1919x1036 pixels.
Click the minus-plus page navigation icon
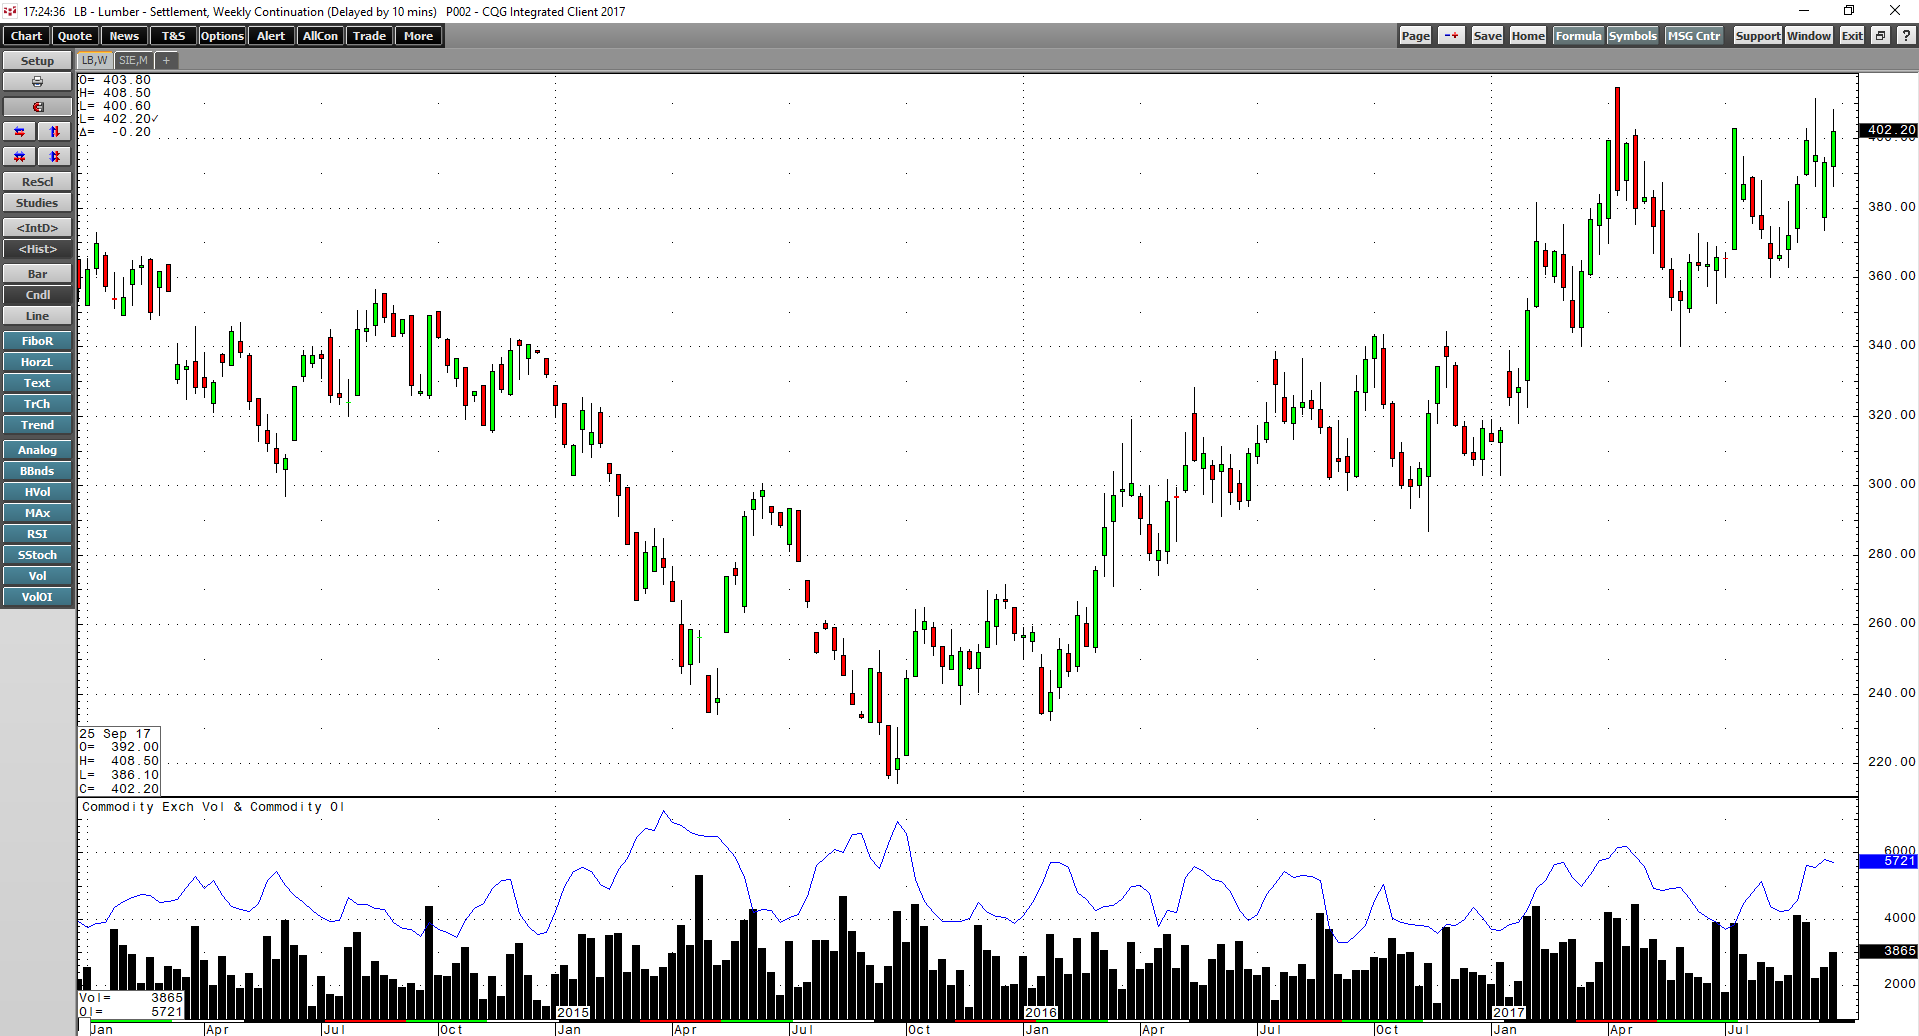pyautogui.click(x=1451, y=36)
